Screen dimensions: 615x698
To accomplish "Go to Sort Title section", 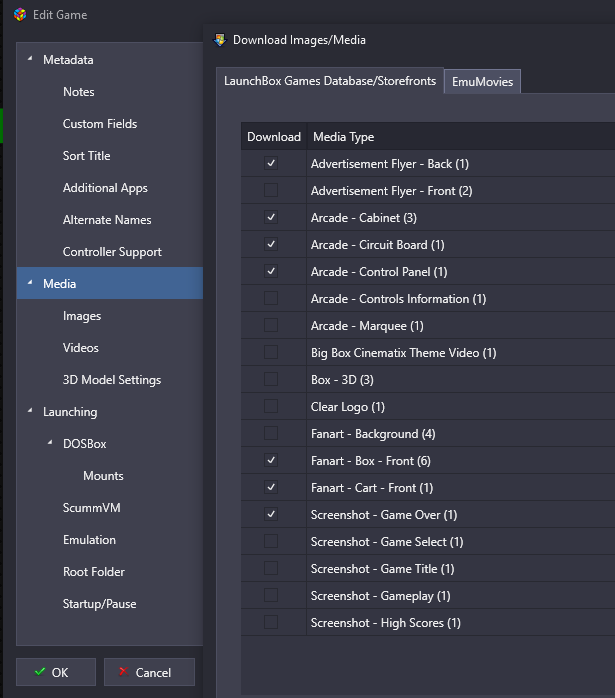I will pos(87,156).
